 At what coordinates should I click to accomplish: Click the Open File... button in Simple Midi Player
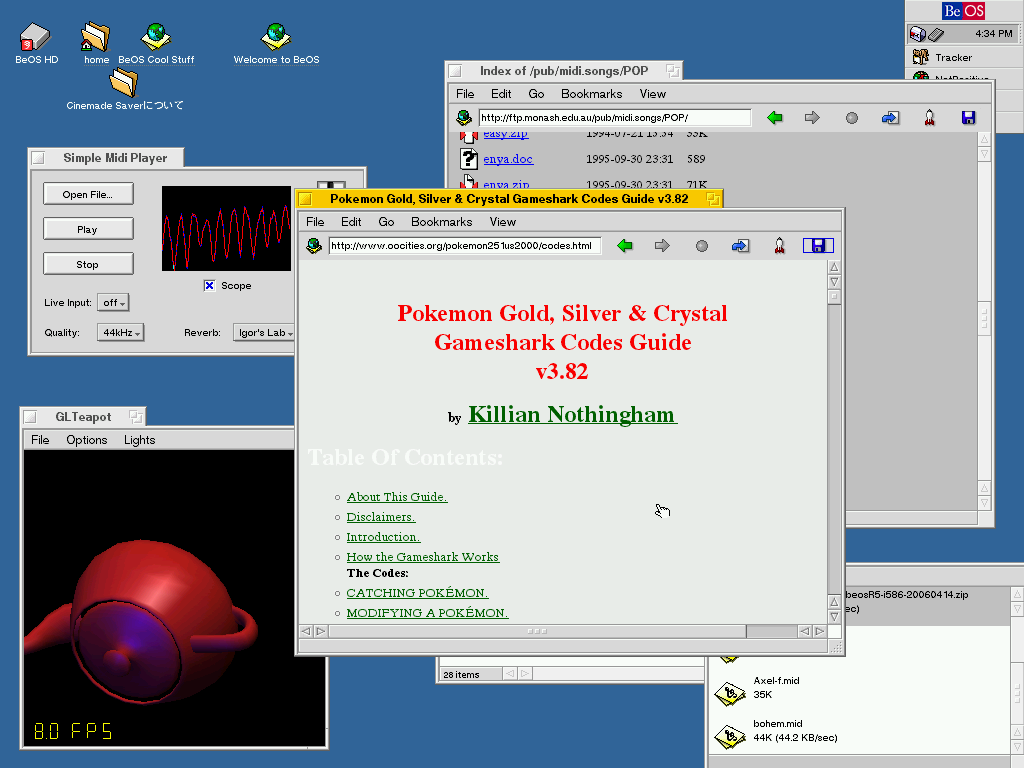pos(88,194)
